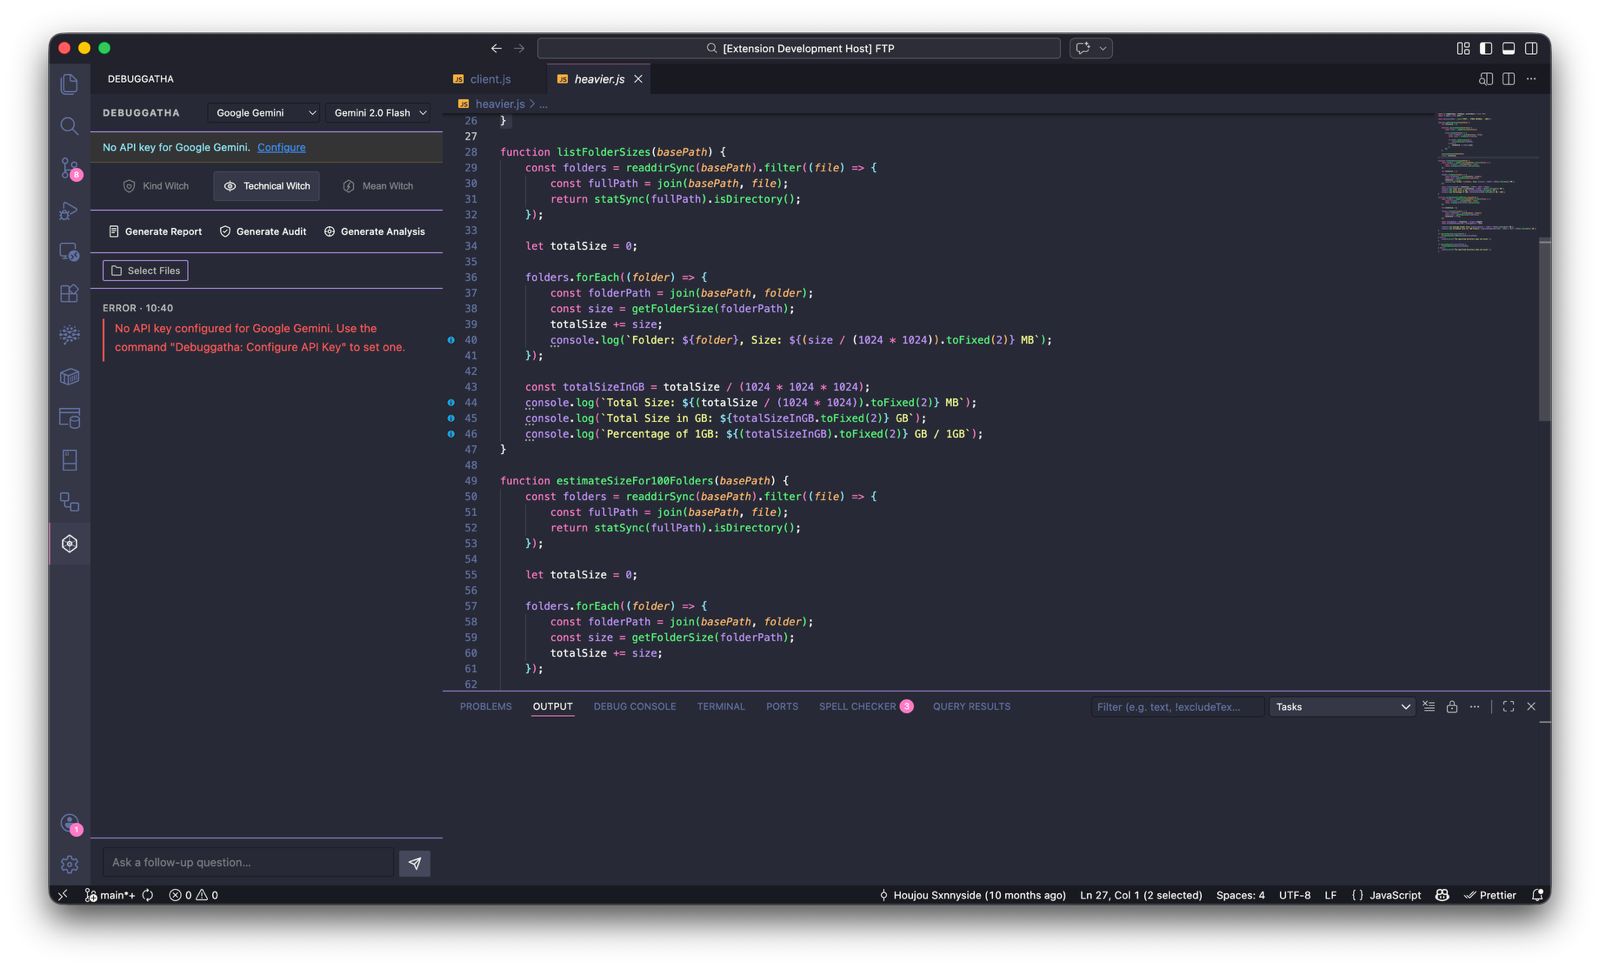Open Copilot status icon in status bar
The height and width of the screenshot is (969, 1600).
(x=1442, y=895)
